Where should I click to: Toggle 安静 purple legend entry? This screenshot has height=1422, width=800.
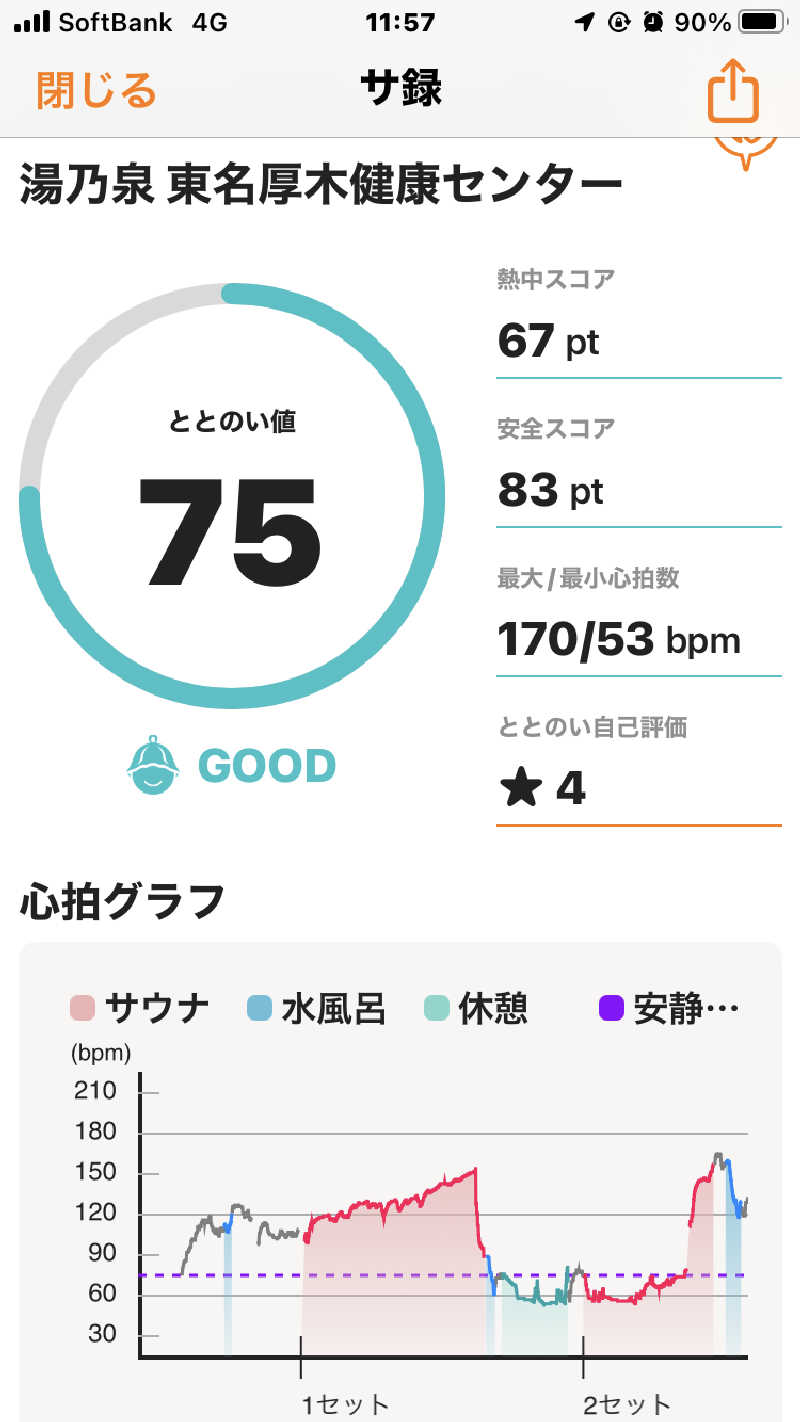670,1008
